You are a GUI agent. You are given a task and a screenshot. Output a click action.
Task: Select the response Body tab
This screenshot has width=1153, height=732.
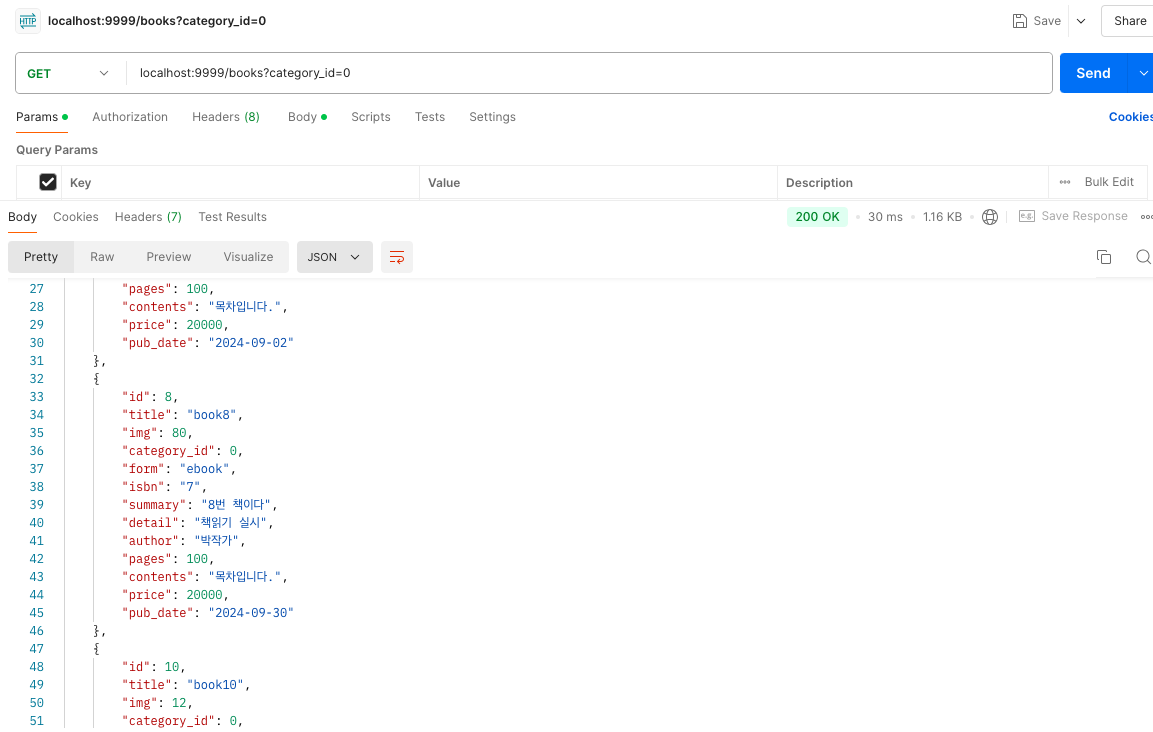22,217
